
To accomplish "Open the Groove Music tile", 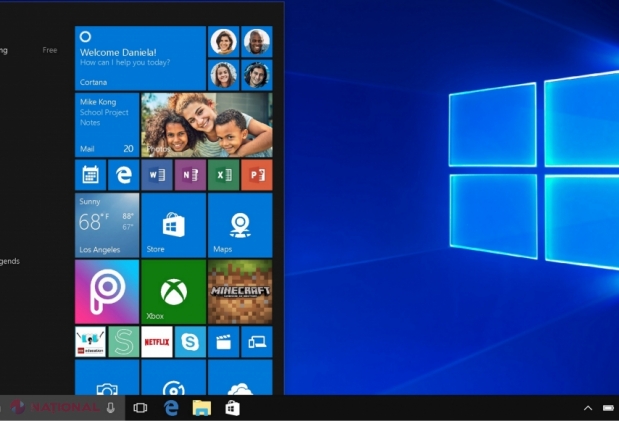I will 174,377.
